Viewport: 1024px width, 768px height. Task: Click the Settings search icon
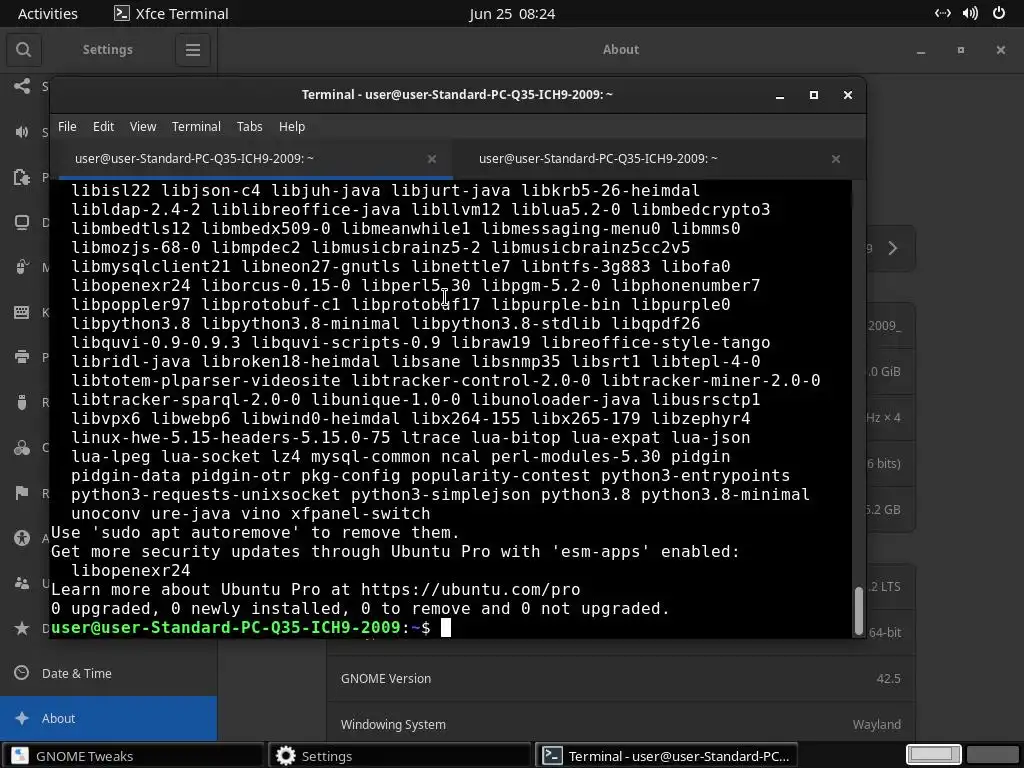pyautogui.click(x=24, y=50)
